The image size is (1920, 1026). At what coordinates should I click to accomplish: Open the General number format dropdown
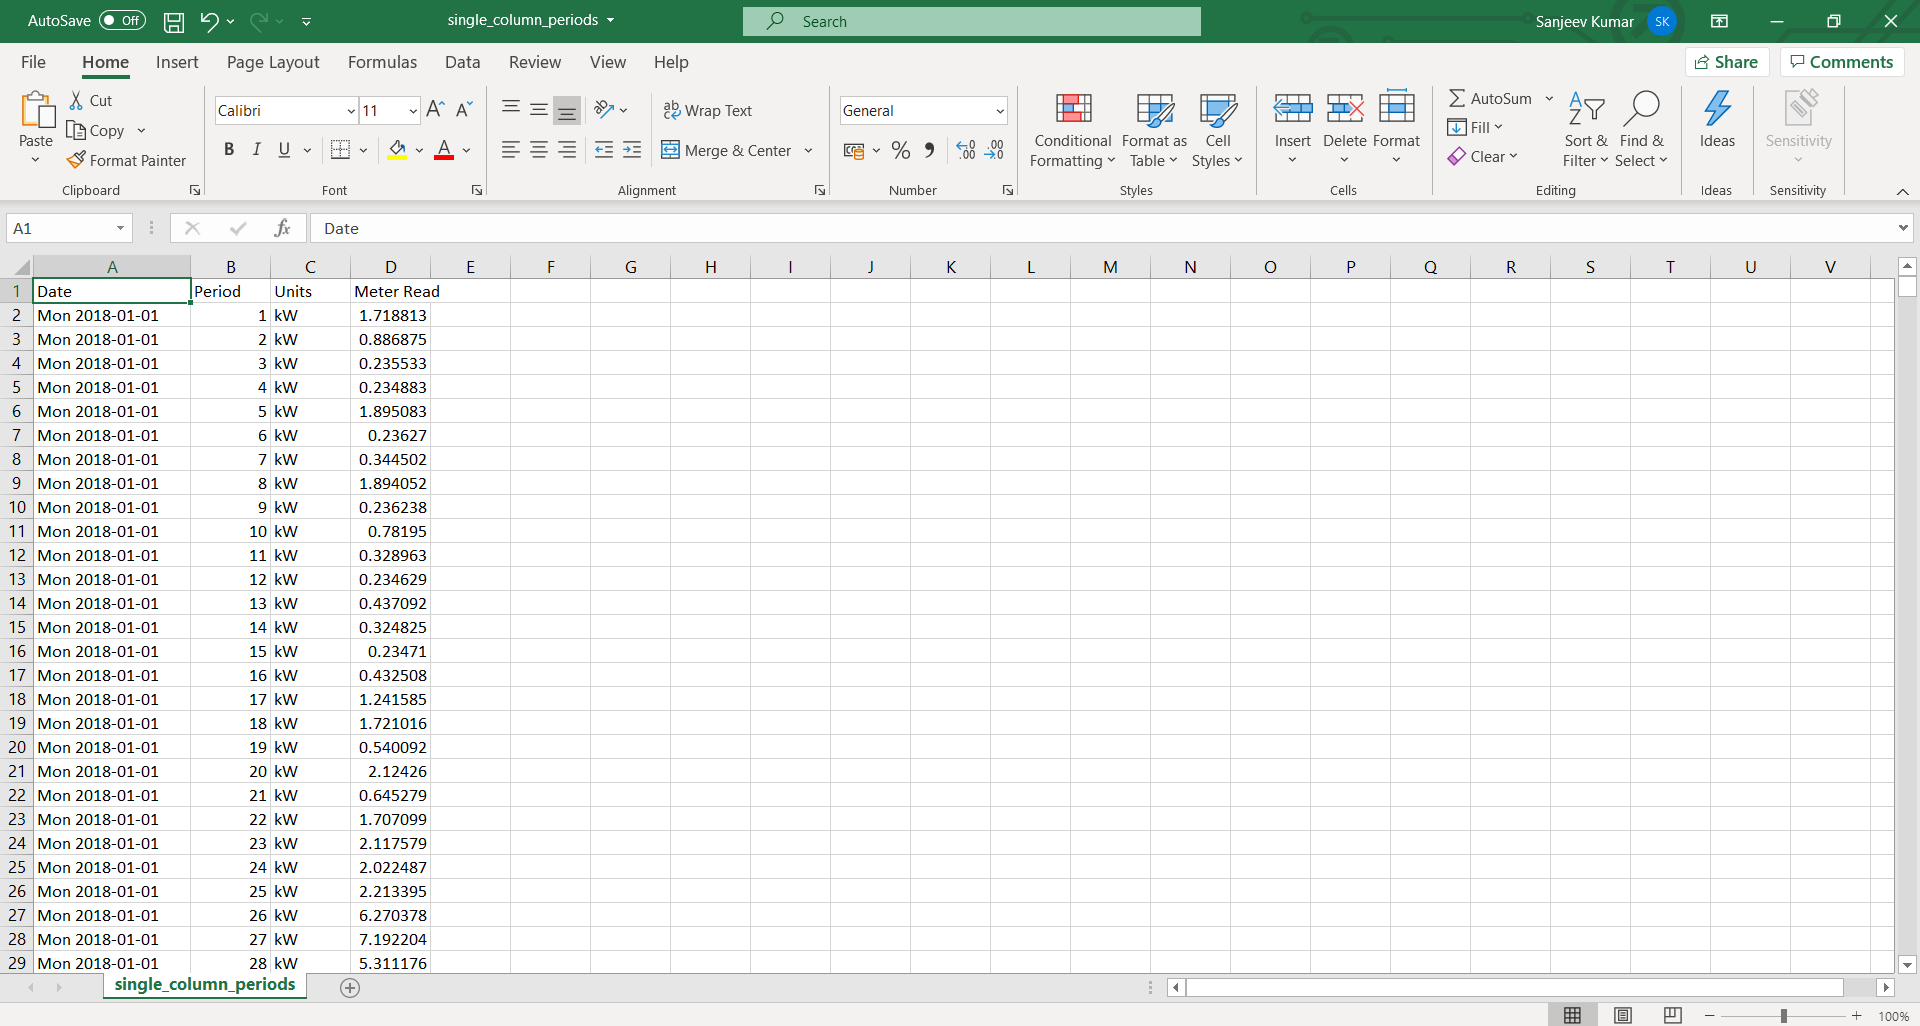coord(999,110)
